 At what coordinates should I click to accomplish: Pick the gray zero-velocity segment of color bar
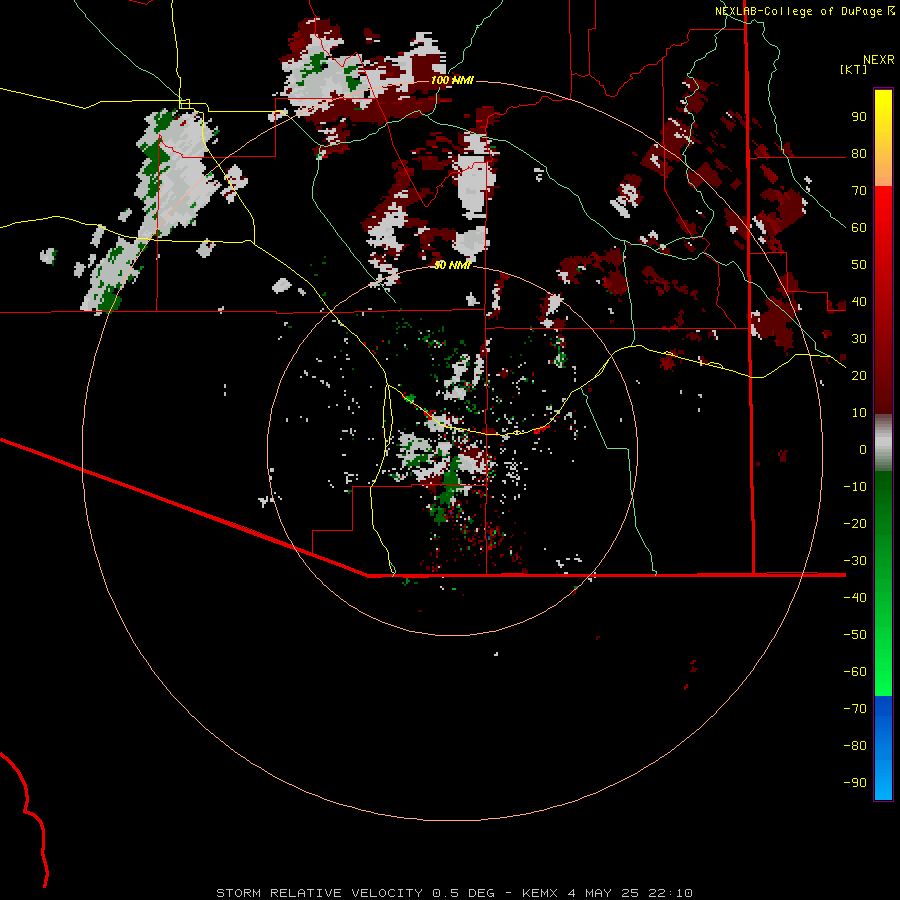coord(883,443)
